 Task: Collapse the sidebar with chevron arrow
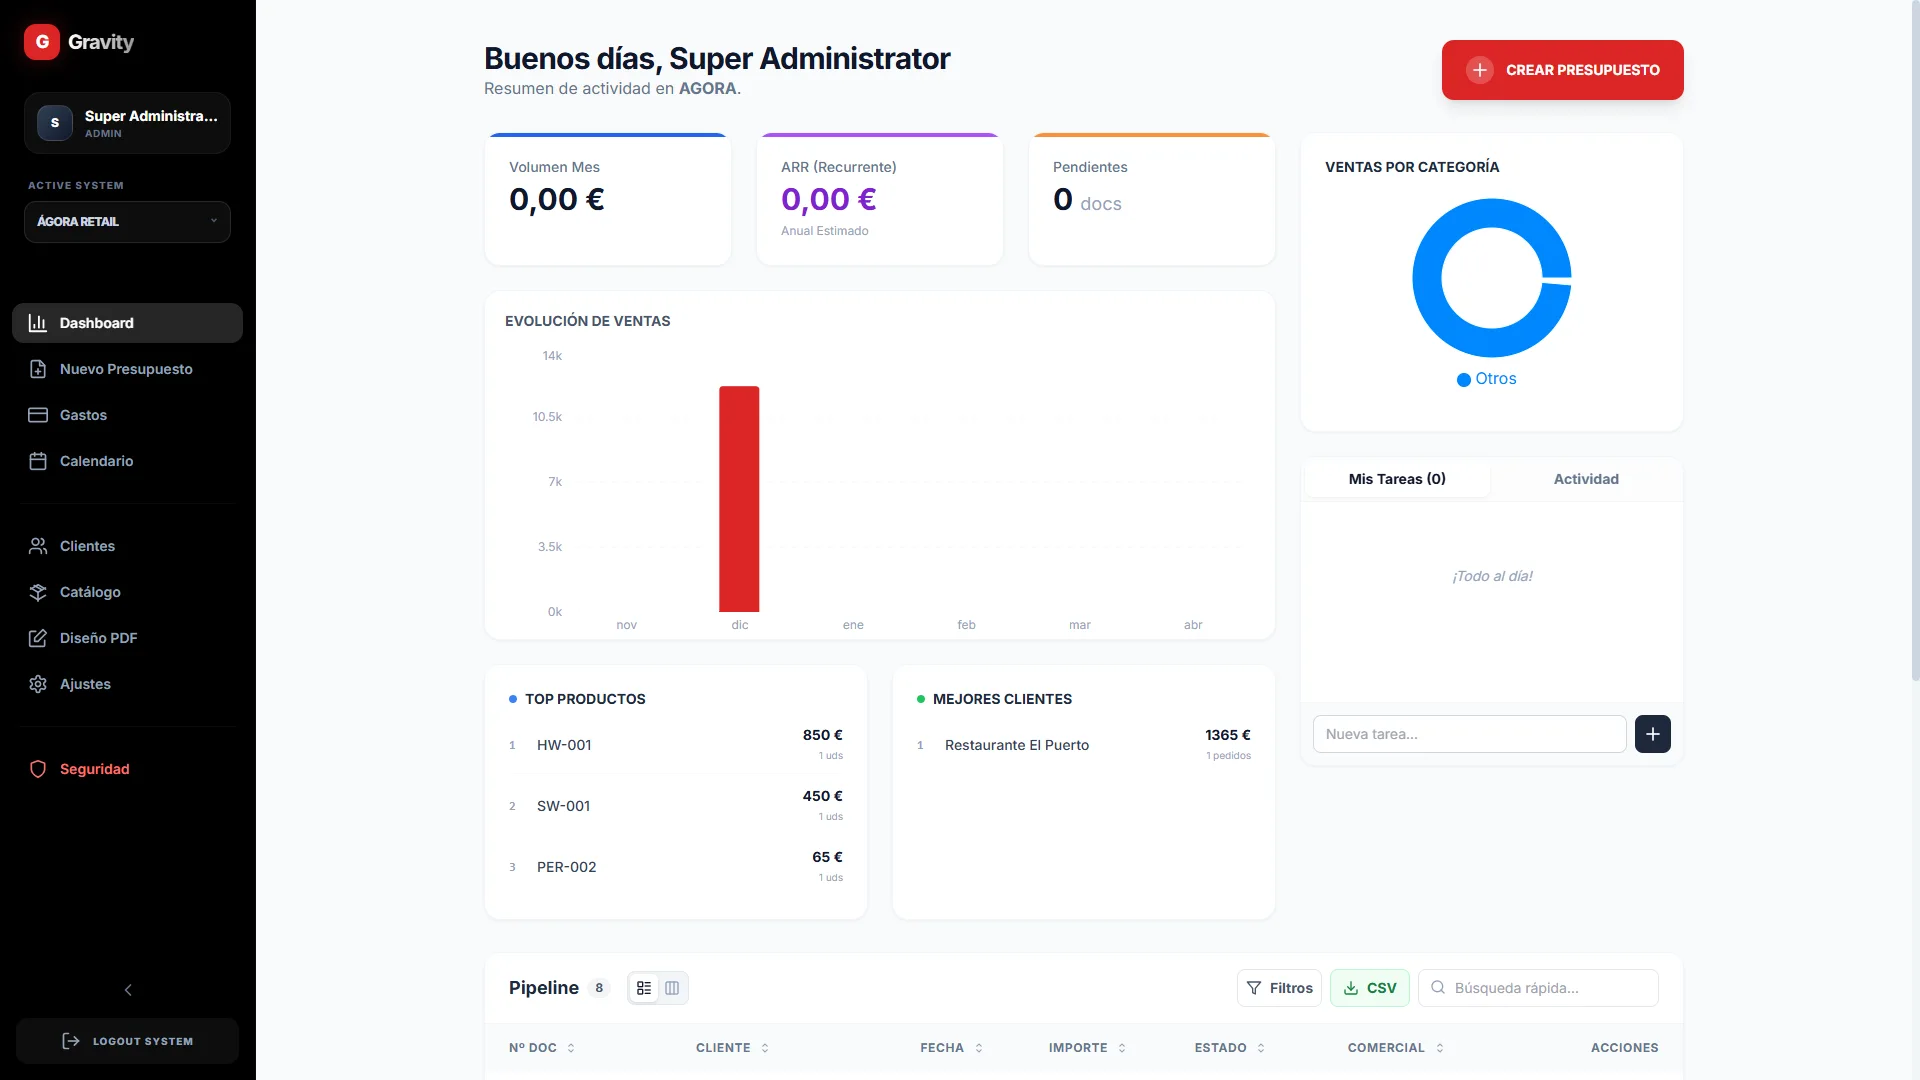128,990
